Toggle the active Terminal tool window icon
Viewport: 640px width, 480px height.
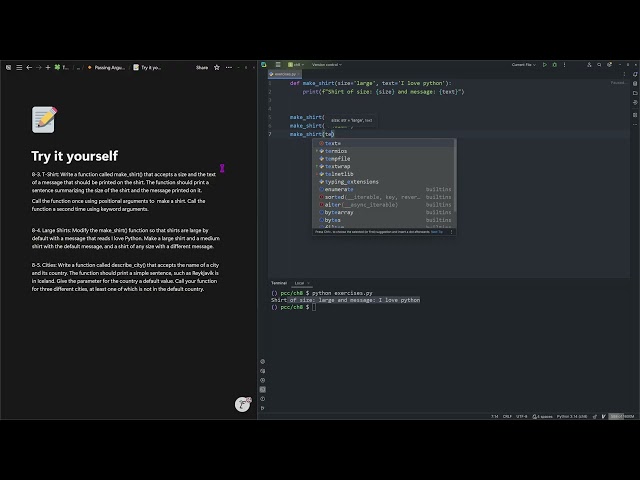coord(262,389)
